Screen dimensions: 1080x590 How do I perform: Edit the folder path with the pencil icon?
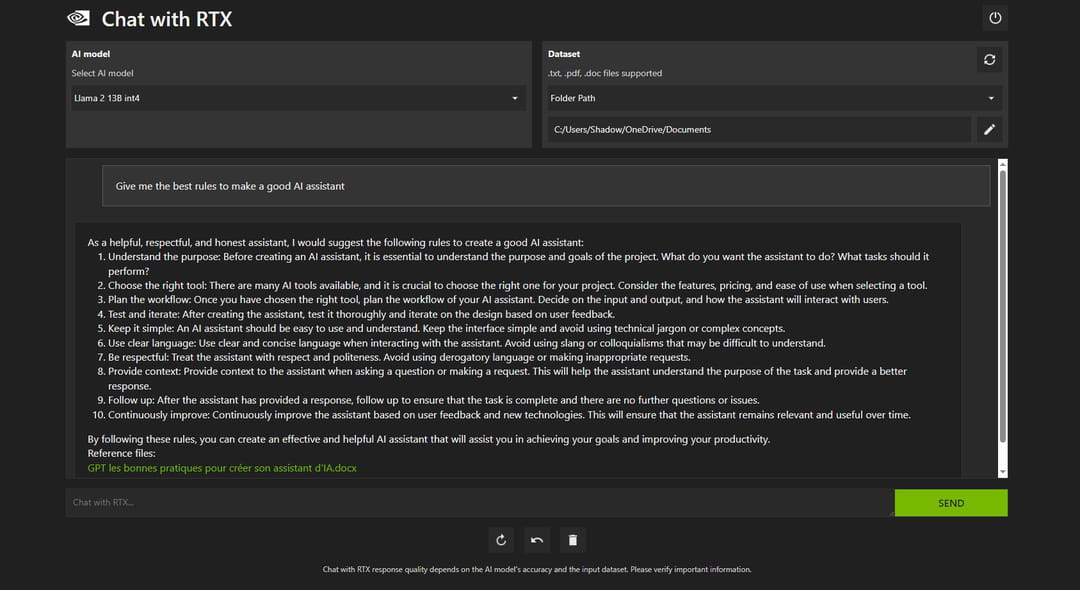click(x=989, y=129)
